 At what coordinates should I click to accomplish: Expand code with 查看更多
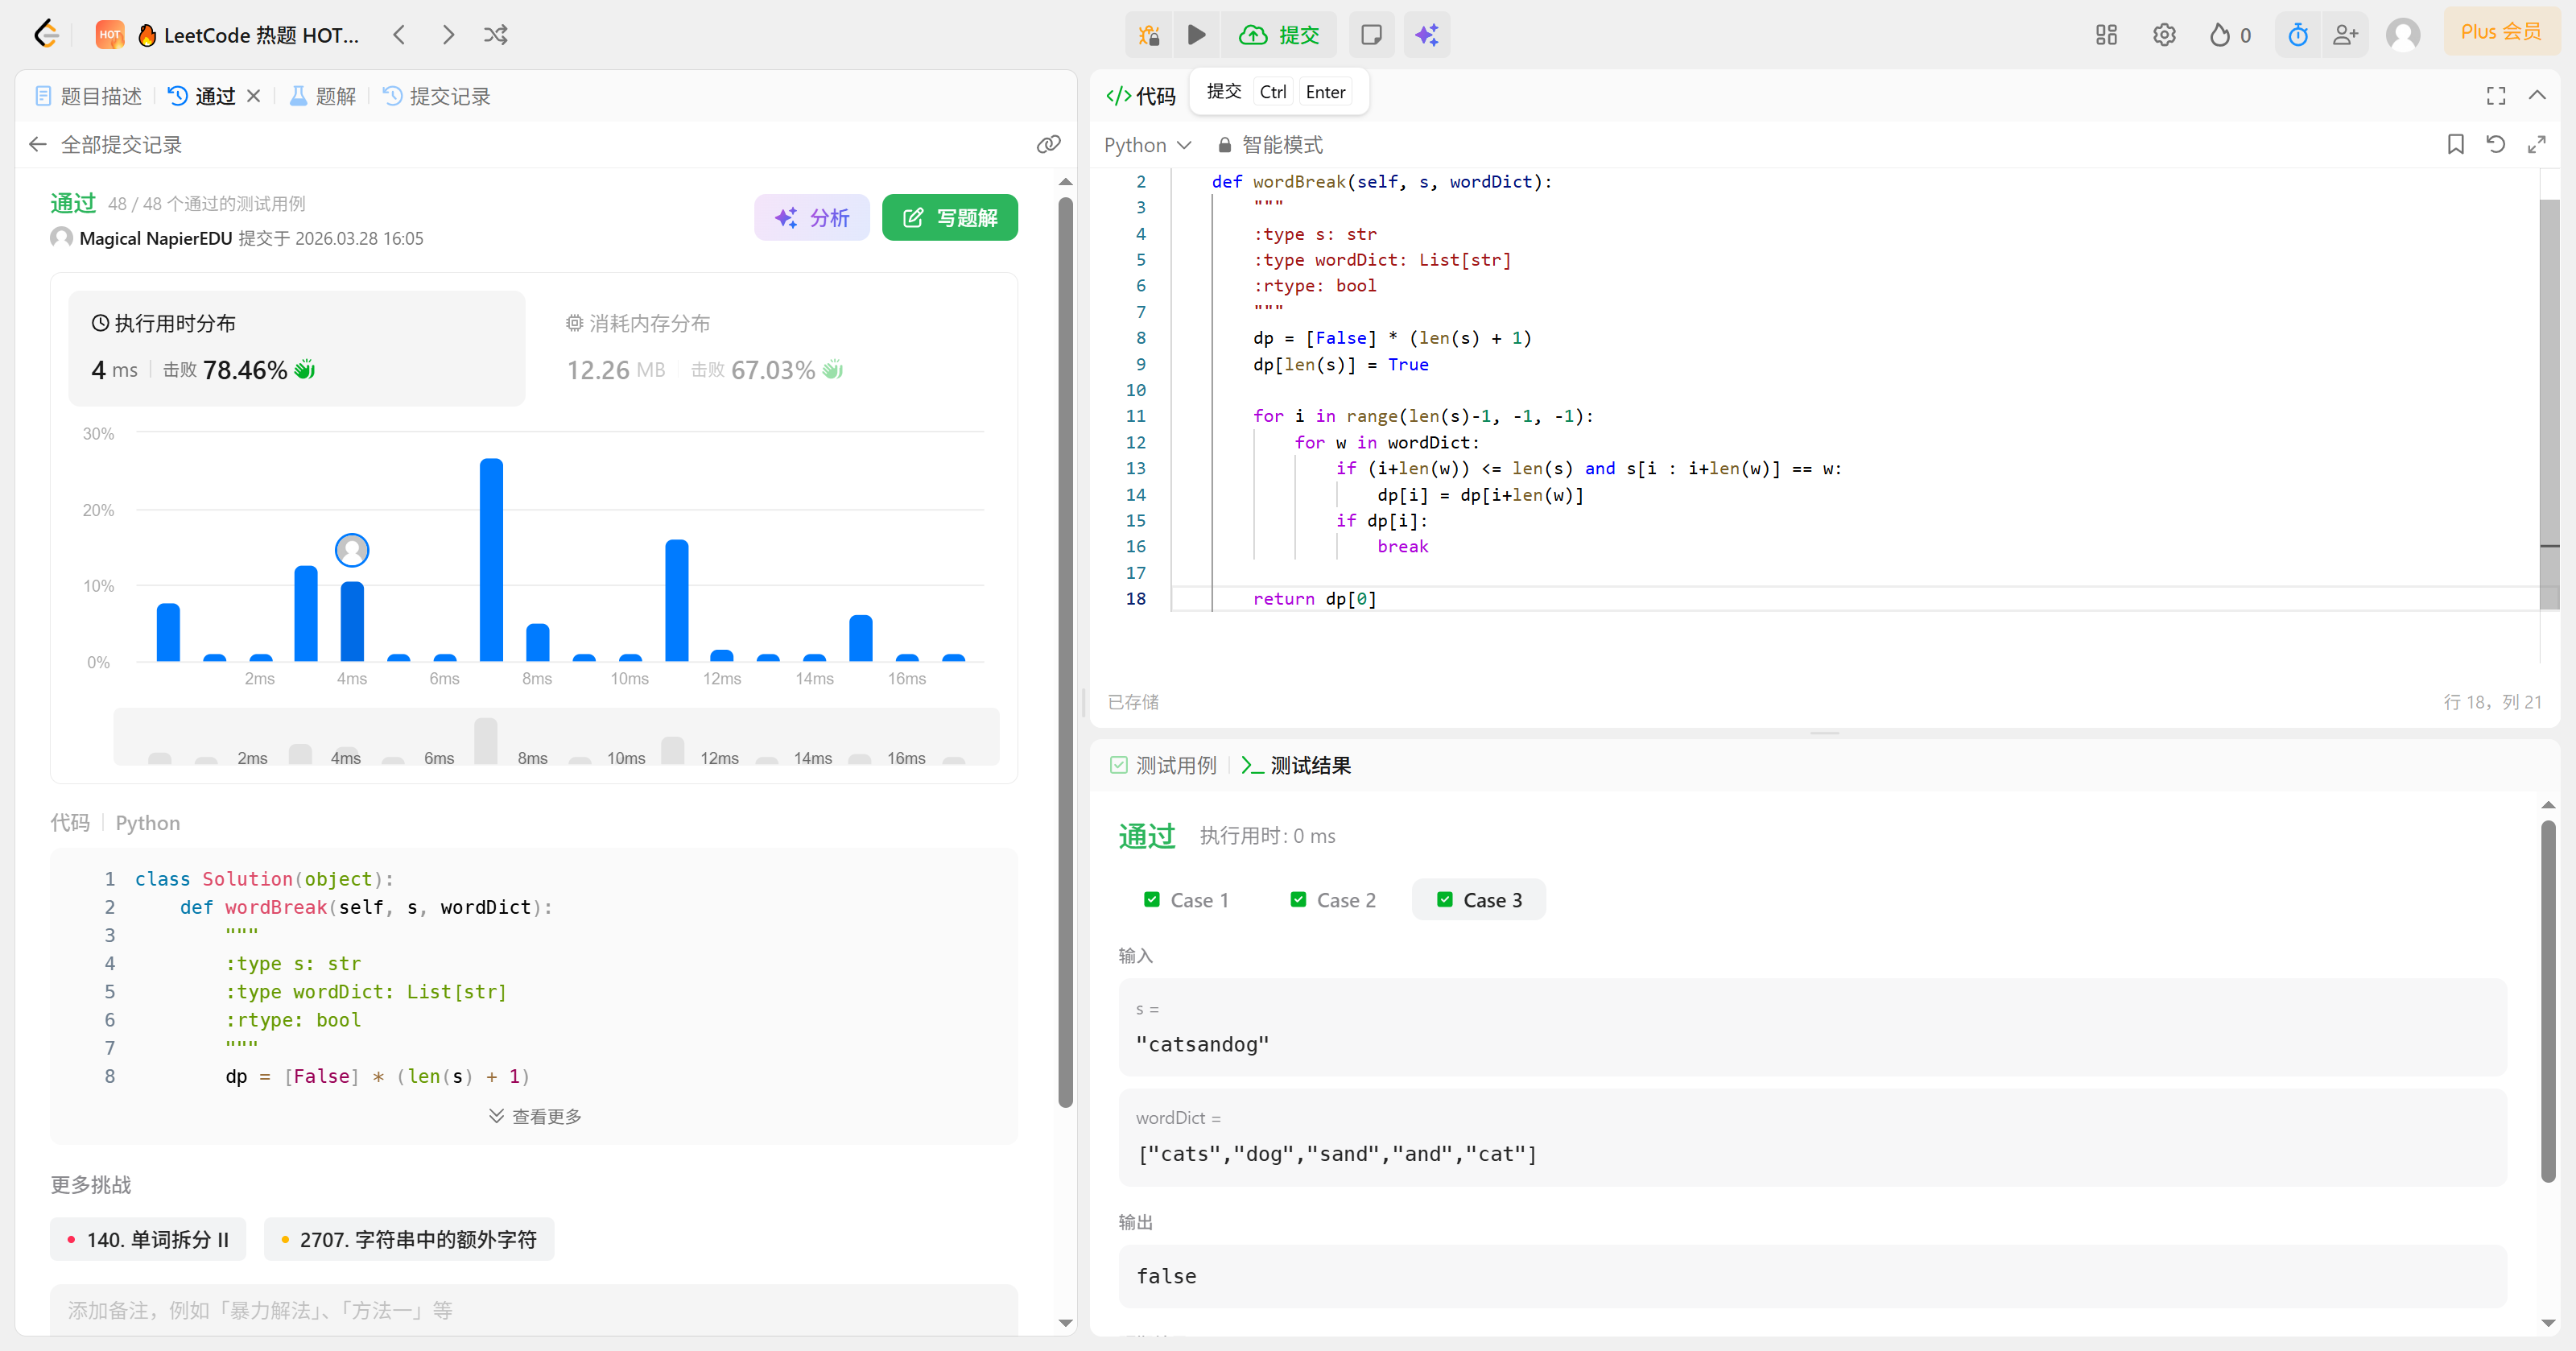535,1116
